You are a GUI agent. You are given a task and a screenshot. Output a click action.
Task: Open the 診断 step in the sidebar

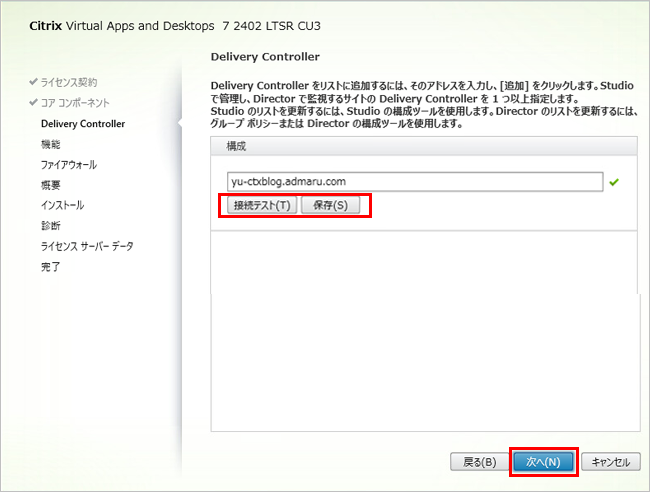point(51,226)
